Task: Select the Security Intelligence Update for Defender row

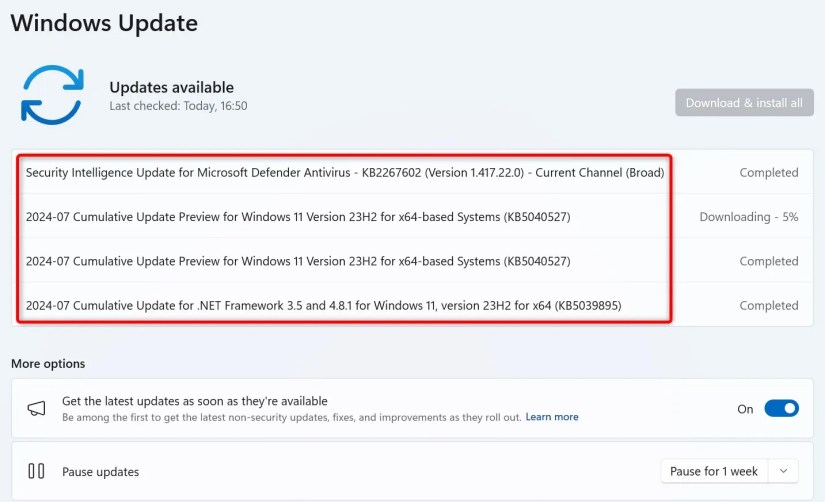Action: 344,173
